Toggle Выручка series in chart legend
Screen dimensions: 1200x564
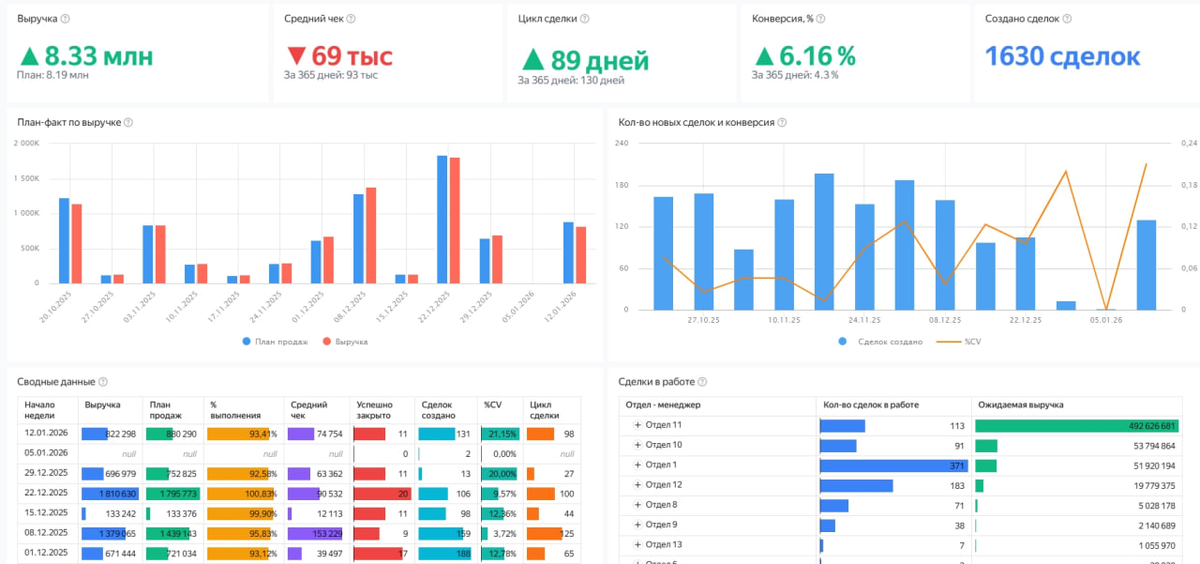[344, 341]
